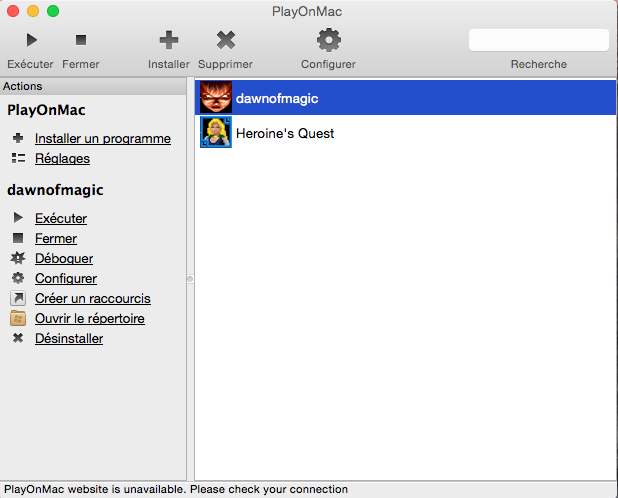Viewport: 618px width, 498px height.
Task: Focus the Recherche search field
Action: pos(539,40)
